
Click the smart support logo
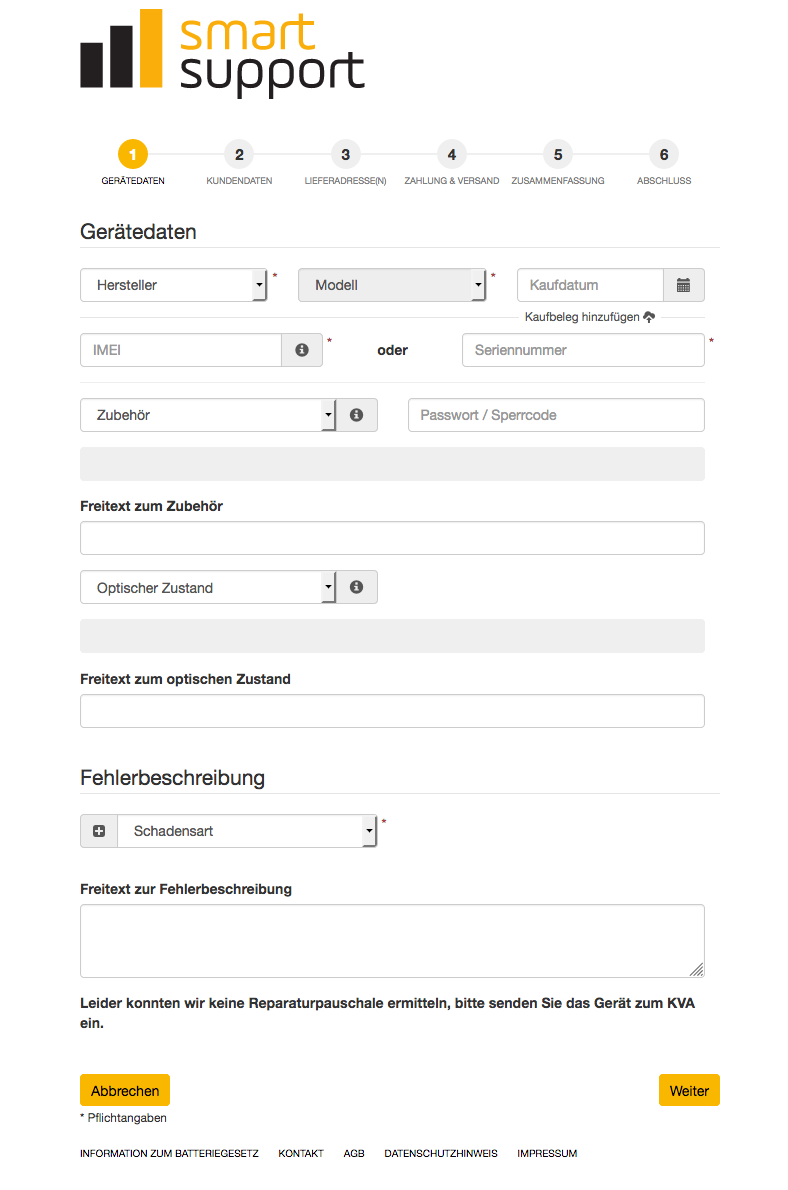click(x=222, y=52)
